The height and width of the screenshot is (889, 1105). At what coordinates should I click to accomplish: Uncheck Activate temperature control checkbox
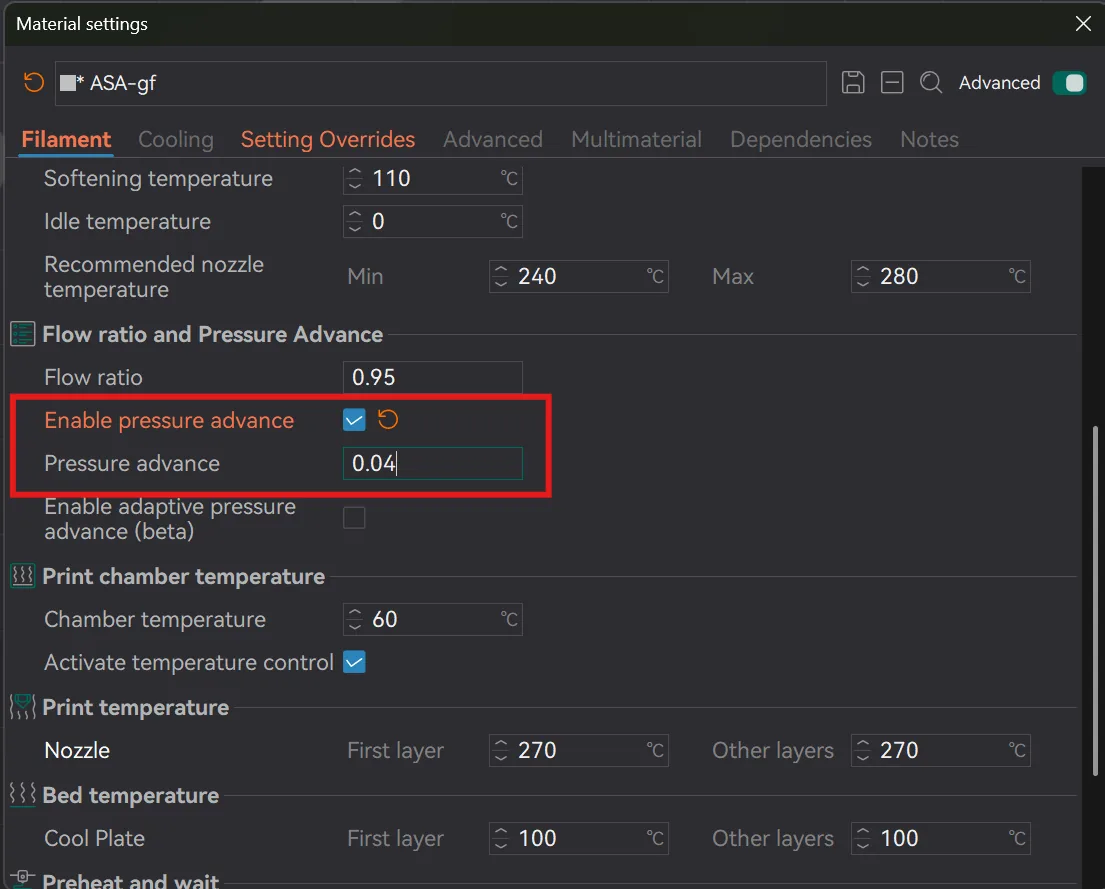pos(354,662)
